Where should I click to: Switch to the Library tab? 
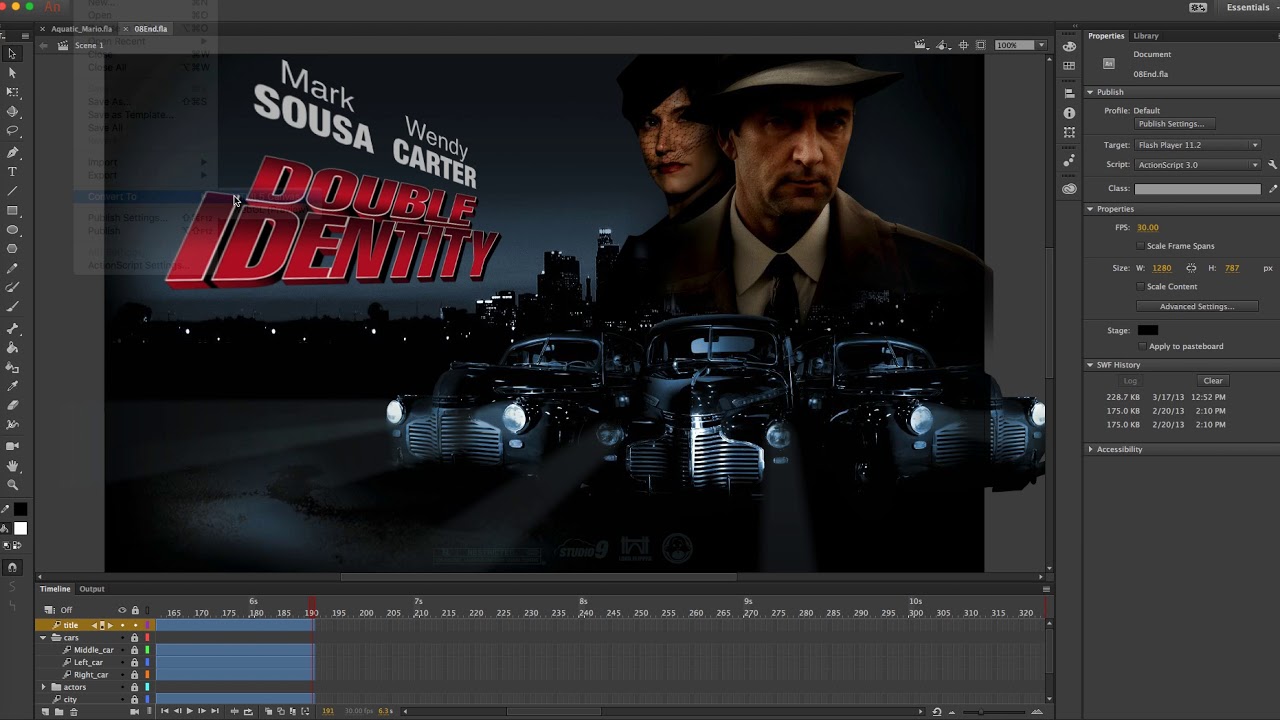coord(1146,36)
